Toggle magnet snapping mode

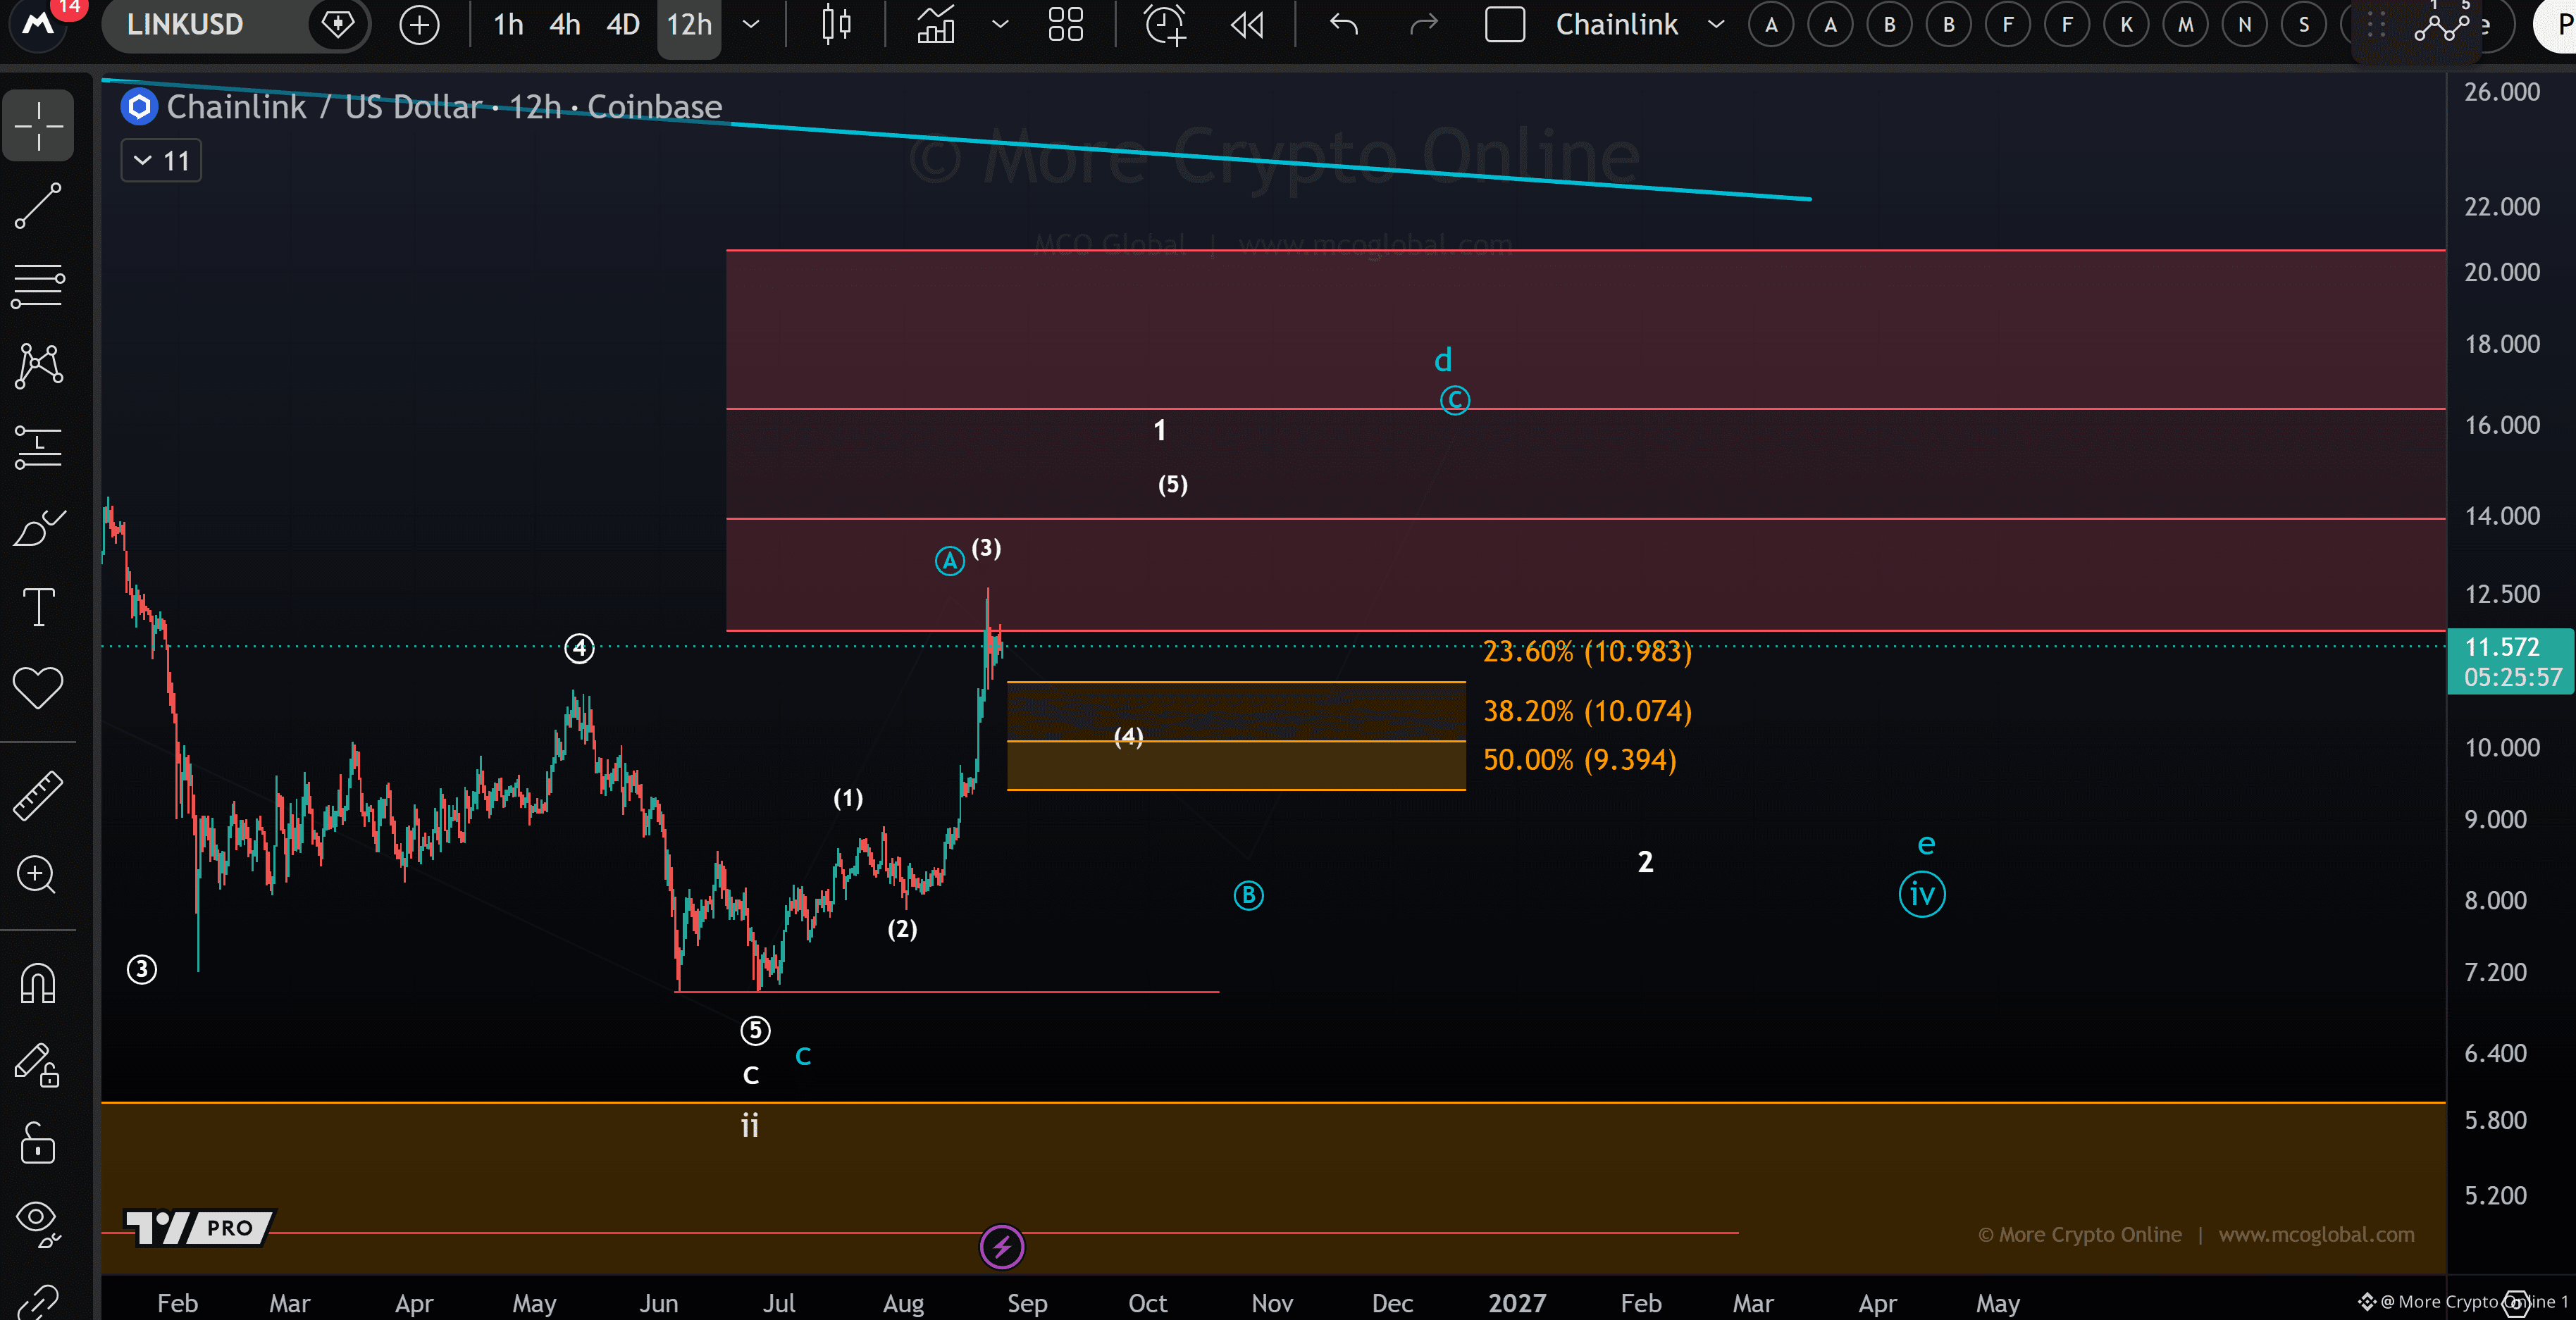click(38, 984)
